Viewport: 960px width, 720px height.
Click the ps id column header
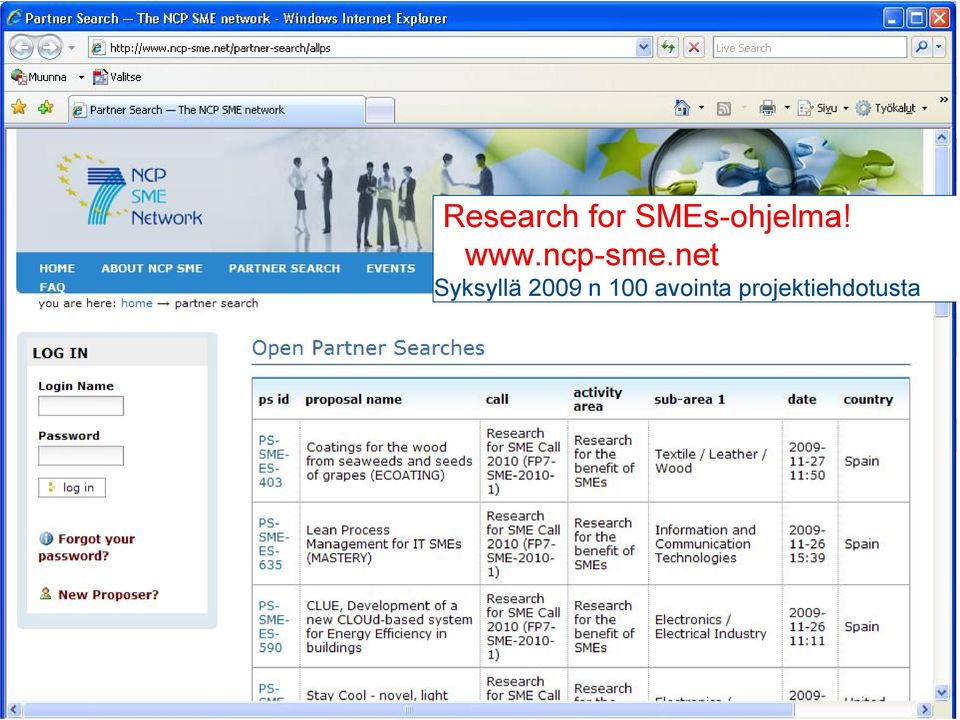coord(273,399)
